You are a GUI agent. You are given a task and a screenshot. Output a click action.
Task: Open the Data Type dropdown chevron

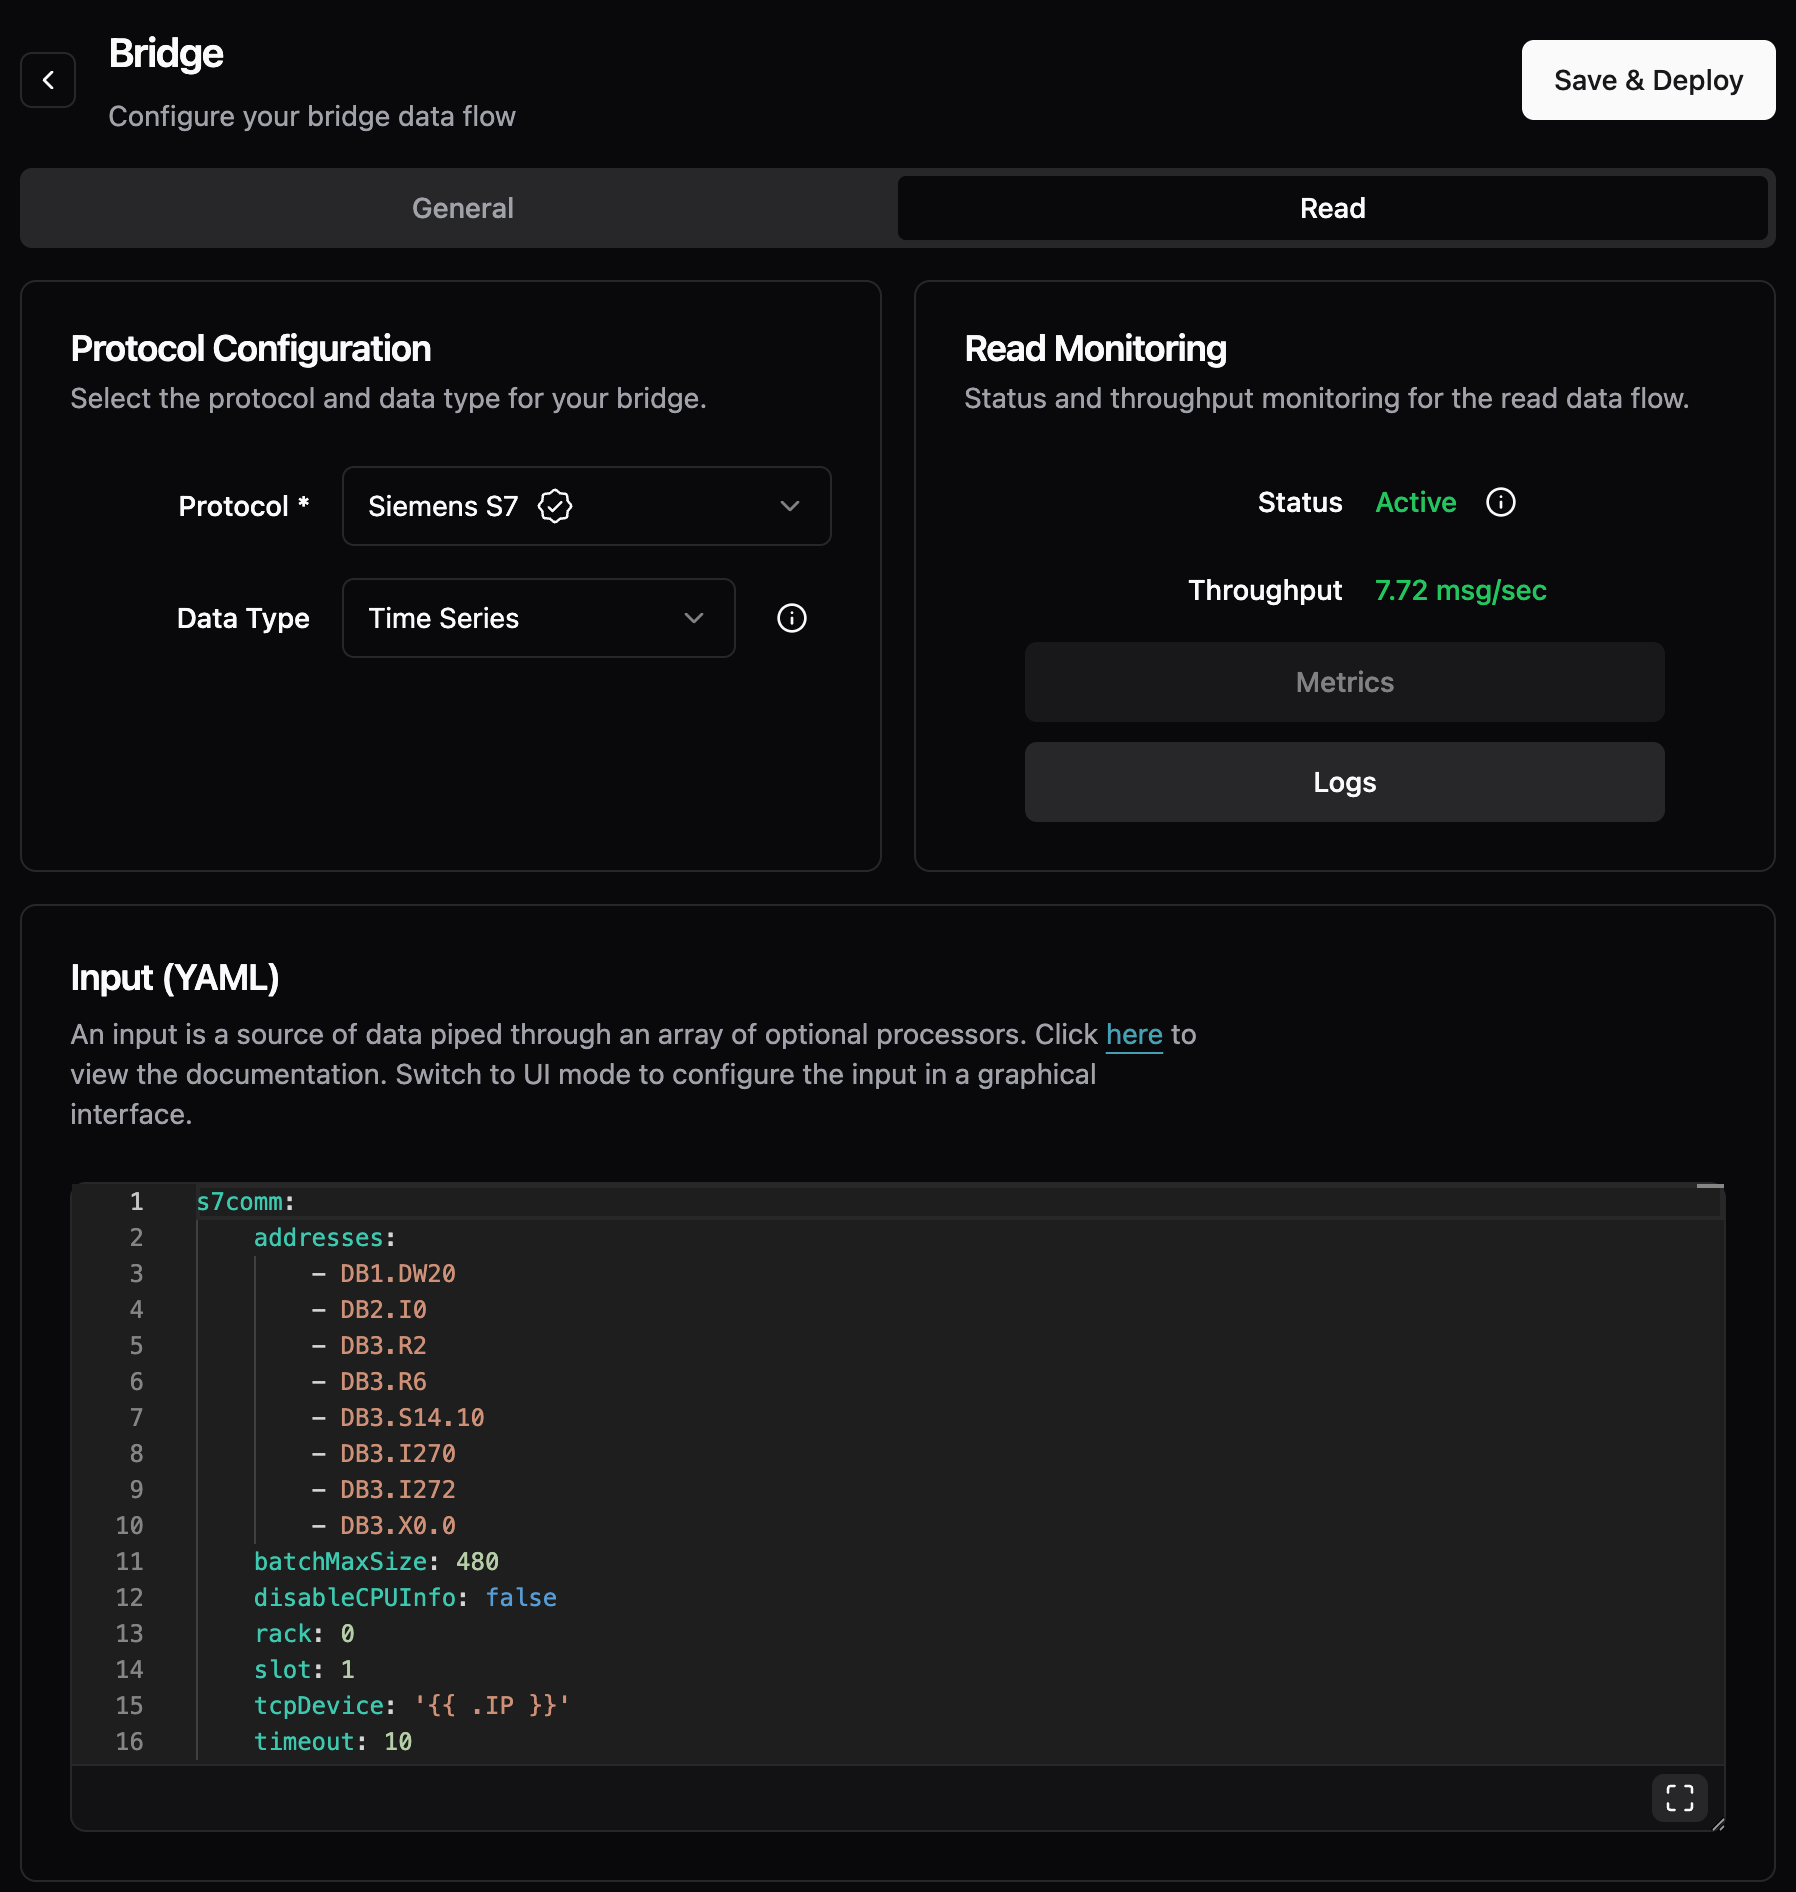click(694, 618)
